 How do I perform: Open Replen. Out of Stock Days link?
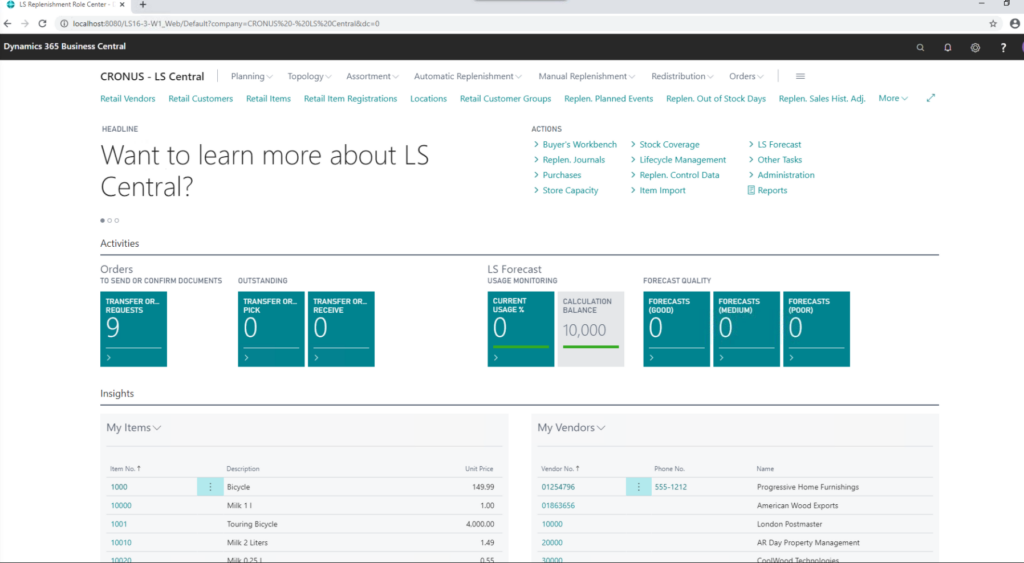click(716, 99)
